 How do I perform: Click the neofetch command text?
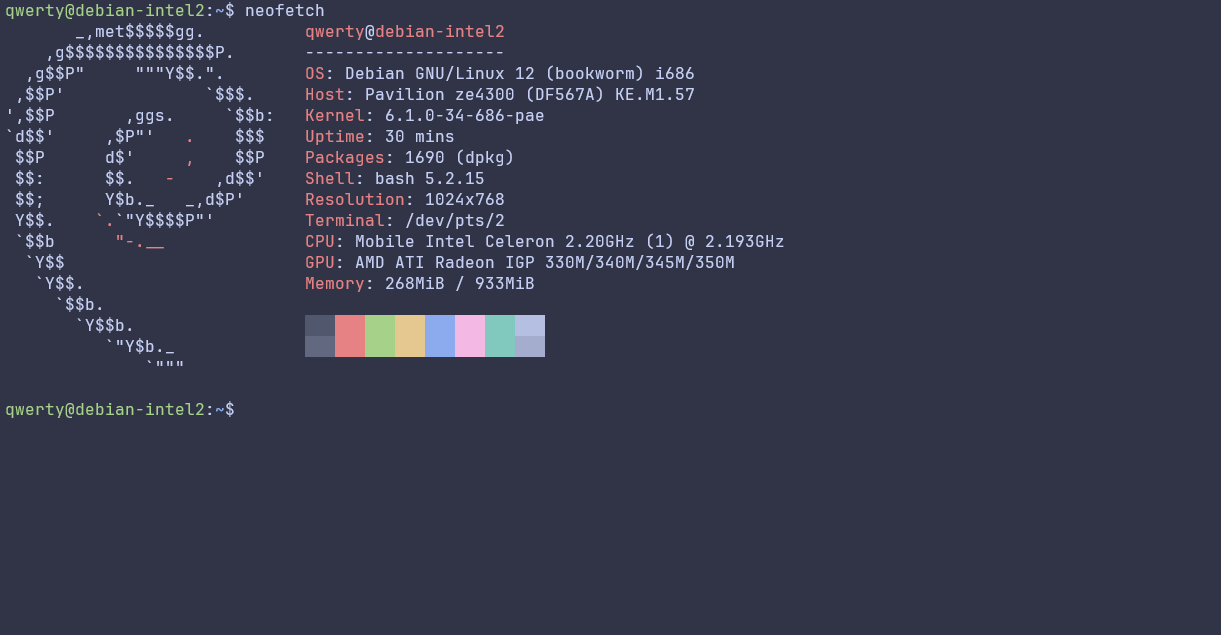tap(285, 11)
